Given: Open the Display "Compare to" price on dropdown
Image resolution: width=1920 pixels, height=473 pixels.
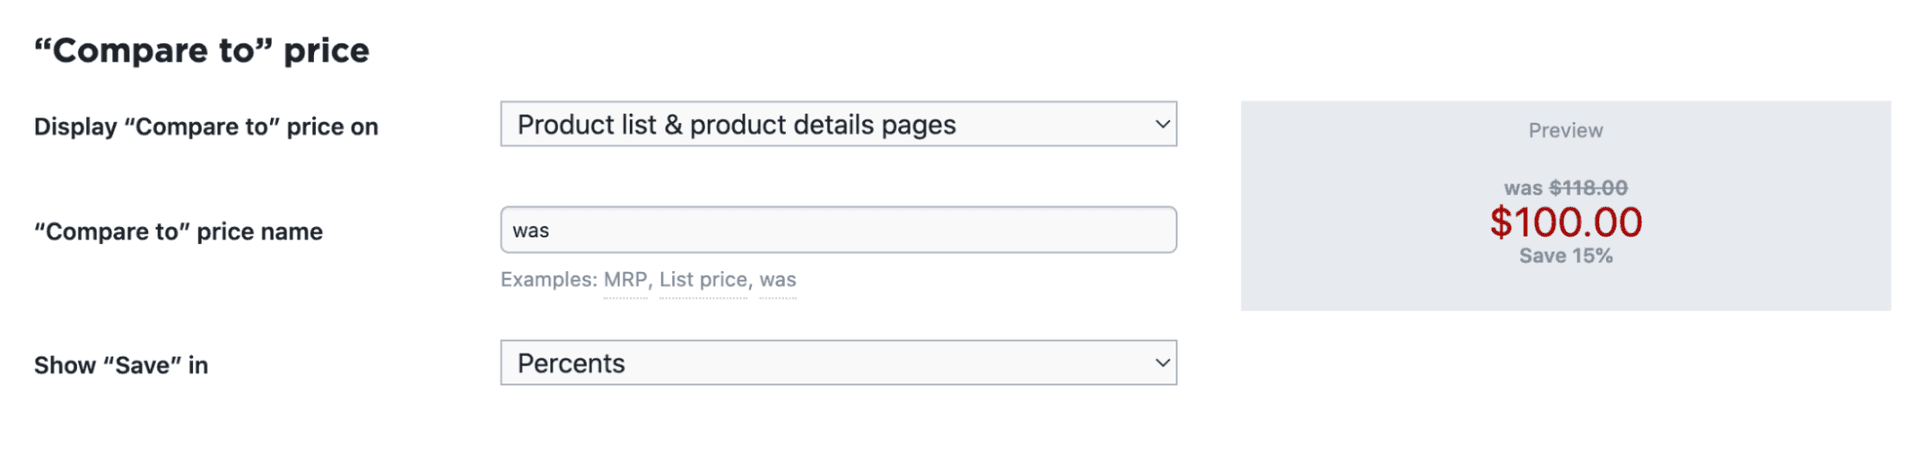Looking at the screenshot, I should (x=838, y=124).
